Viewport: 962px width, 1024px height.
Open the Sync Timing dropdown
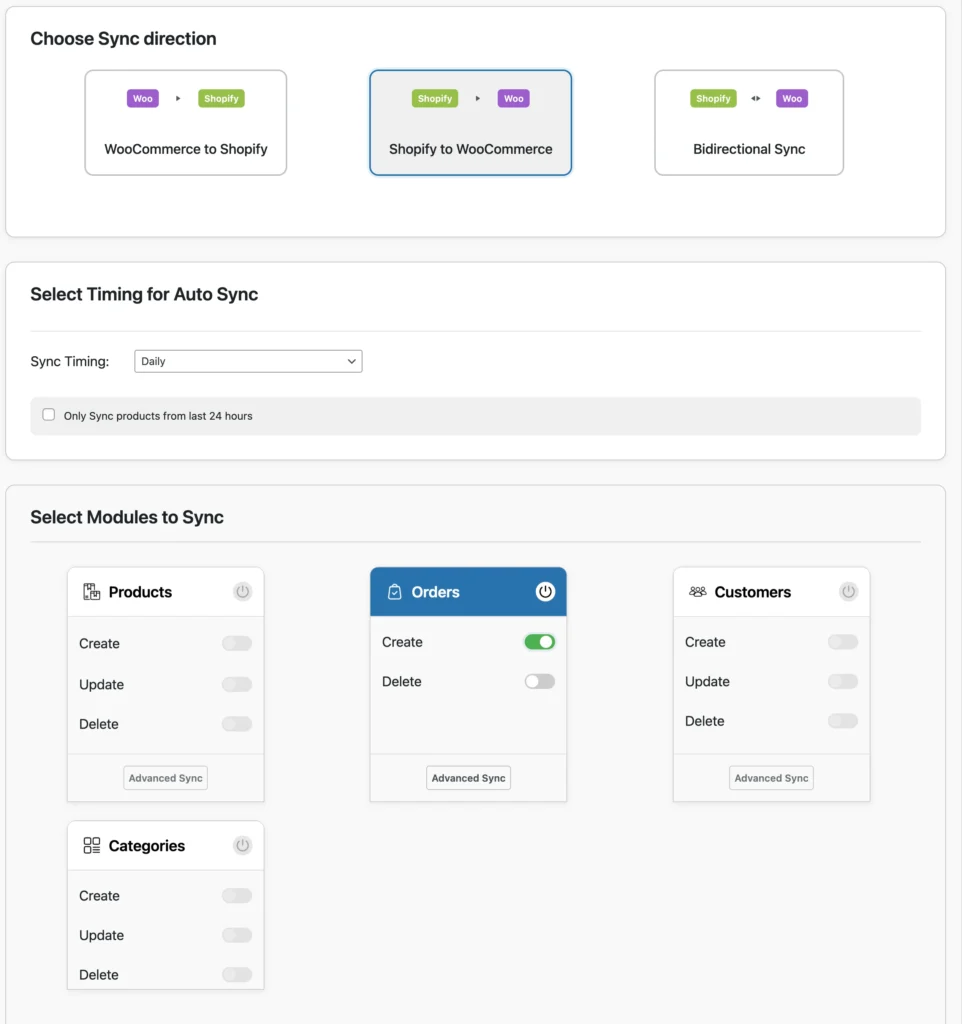coord(248,361)
